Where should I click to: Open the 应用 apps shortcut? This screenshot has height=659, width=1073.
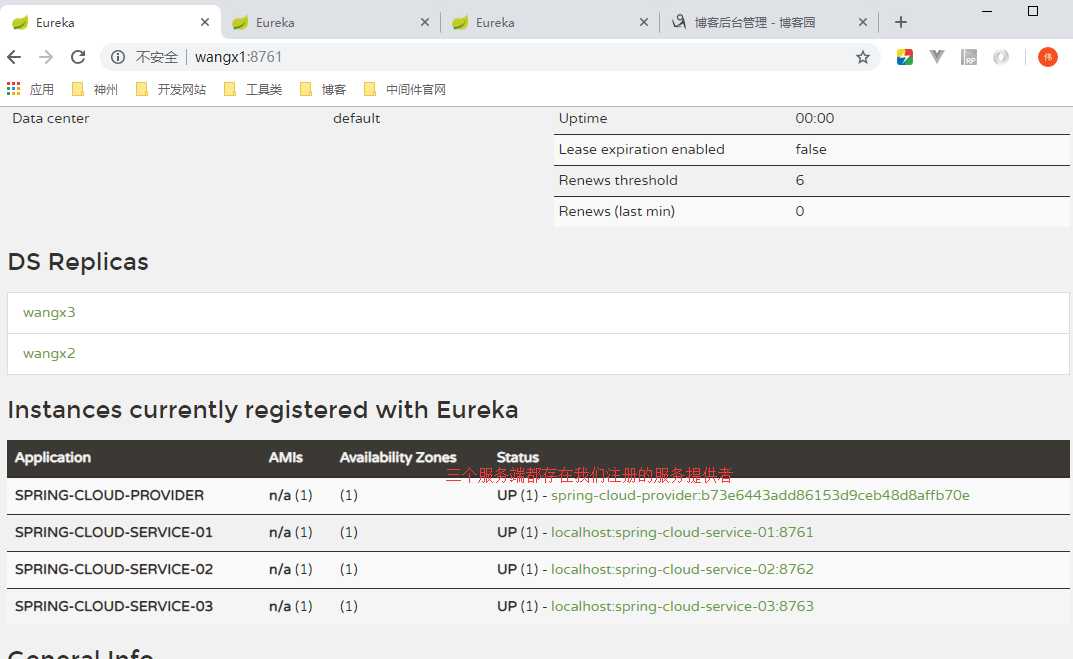(x=30, y=89)
